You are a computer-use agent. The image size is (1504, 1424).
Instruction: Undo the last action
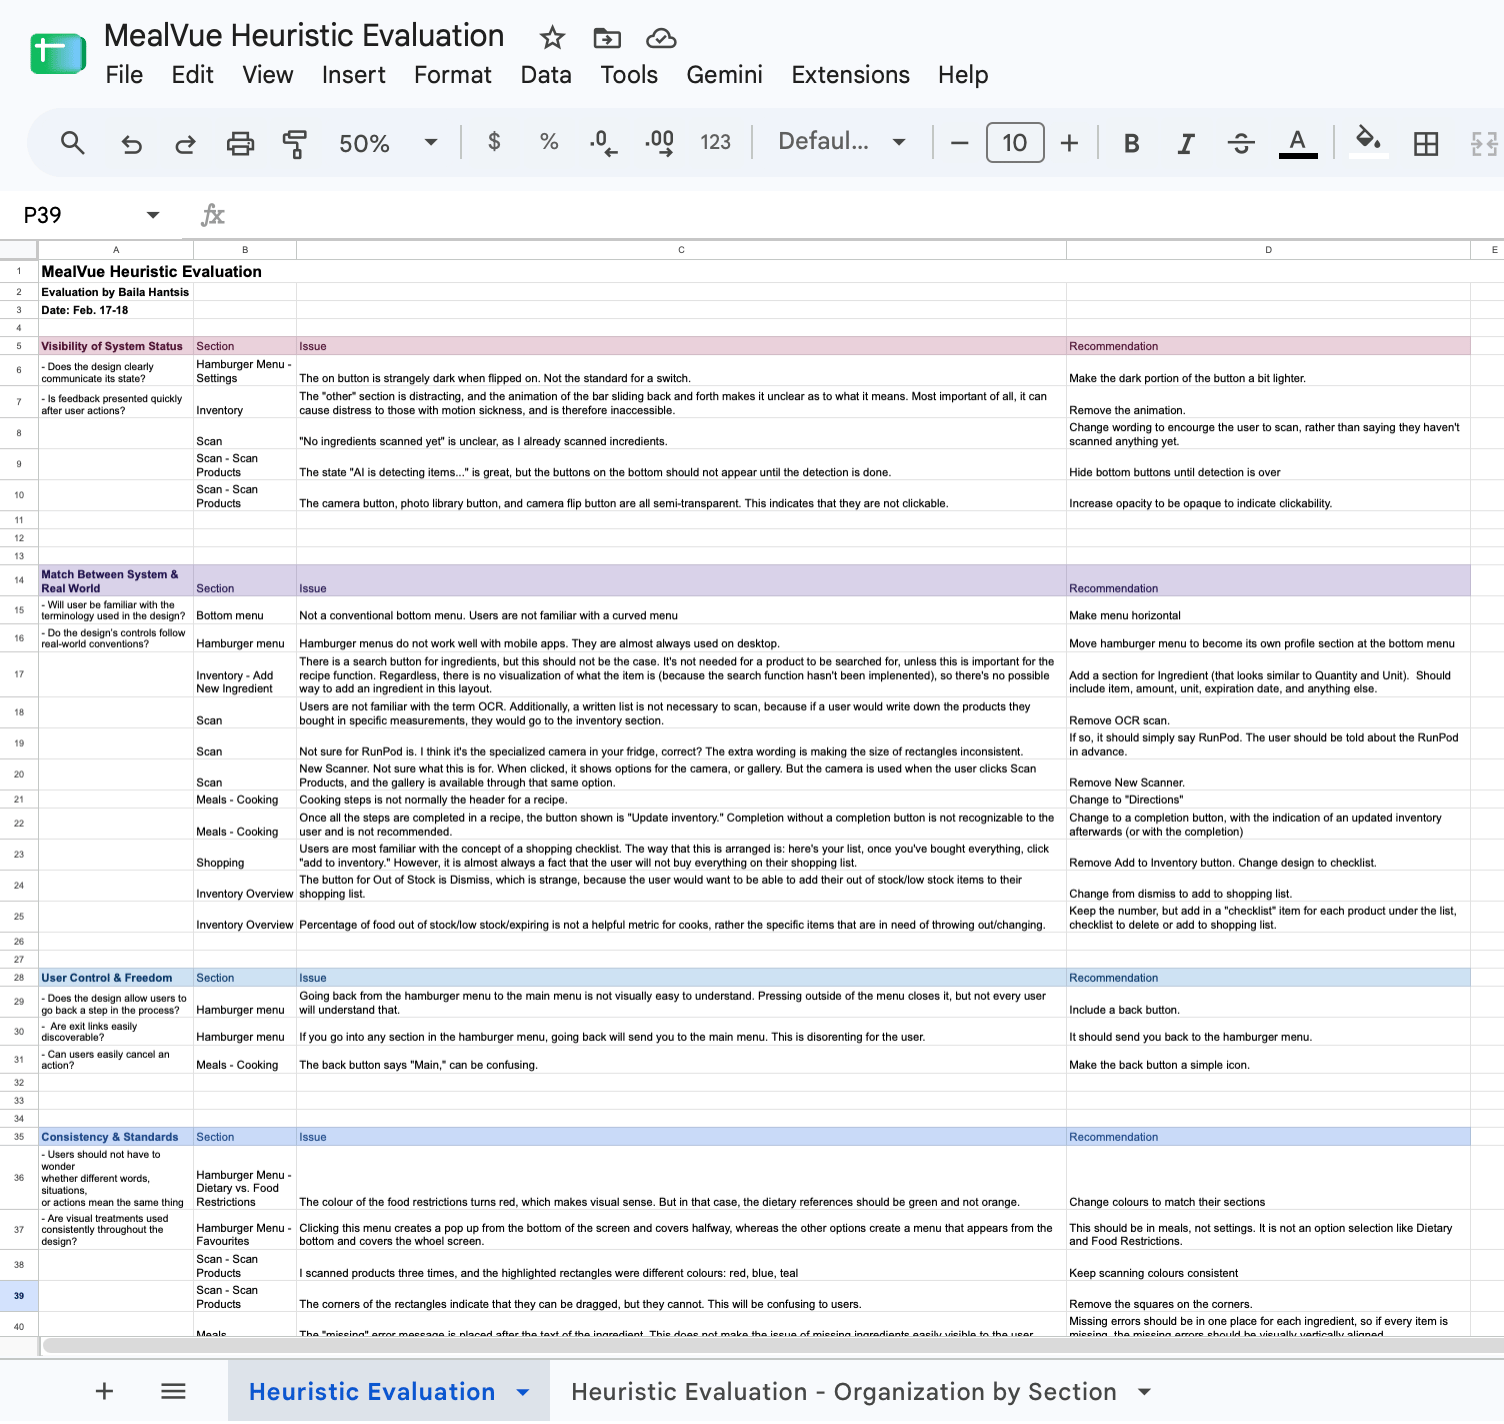(131, 144)
